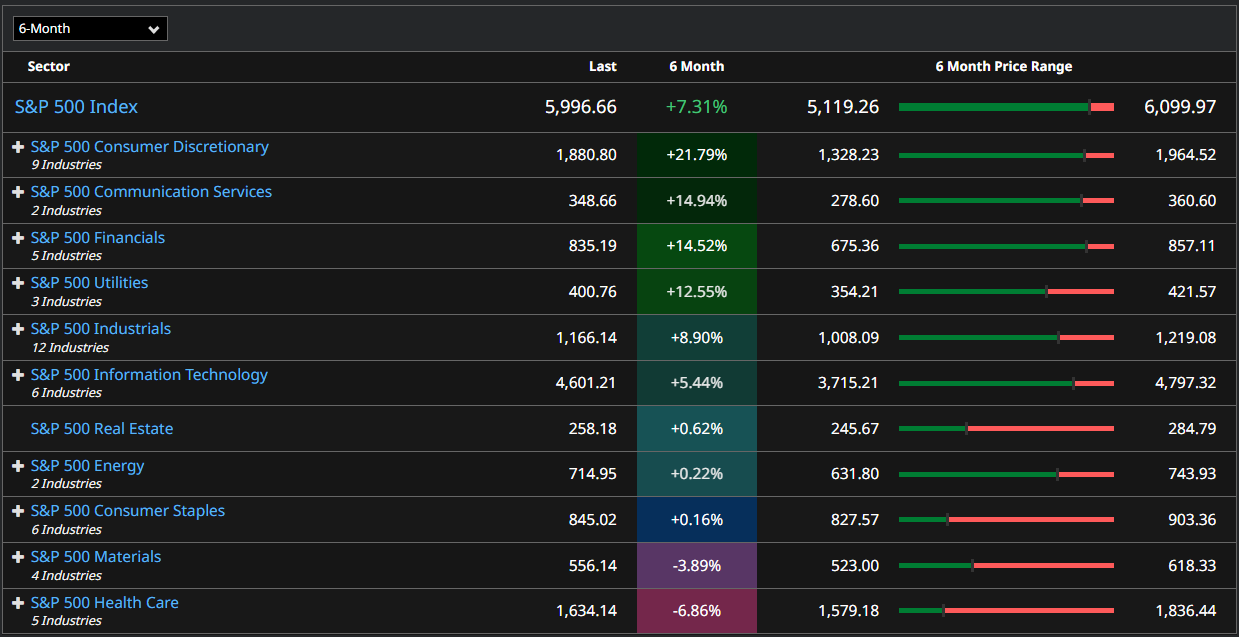Open S&P 500 Industrials link
Screen dimensions: 1239x637
tap(101, 328)
